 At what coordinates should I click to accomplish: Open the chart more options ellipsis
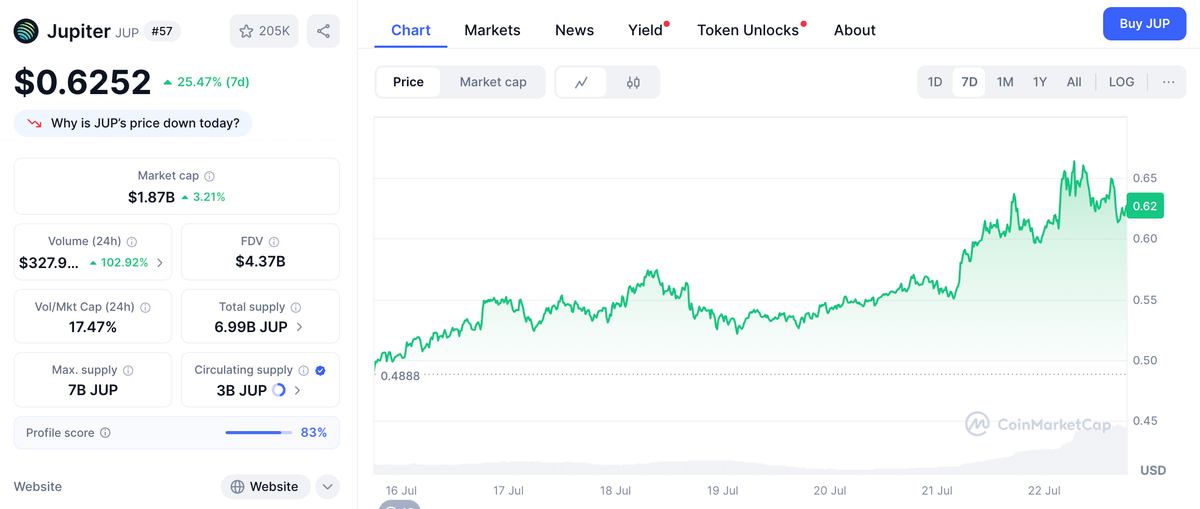coord(1168,82)
